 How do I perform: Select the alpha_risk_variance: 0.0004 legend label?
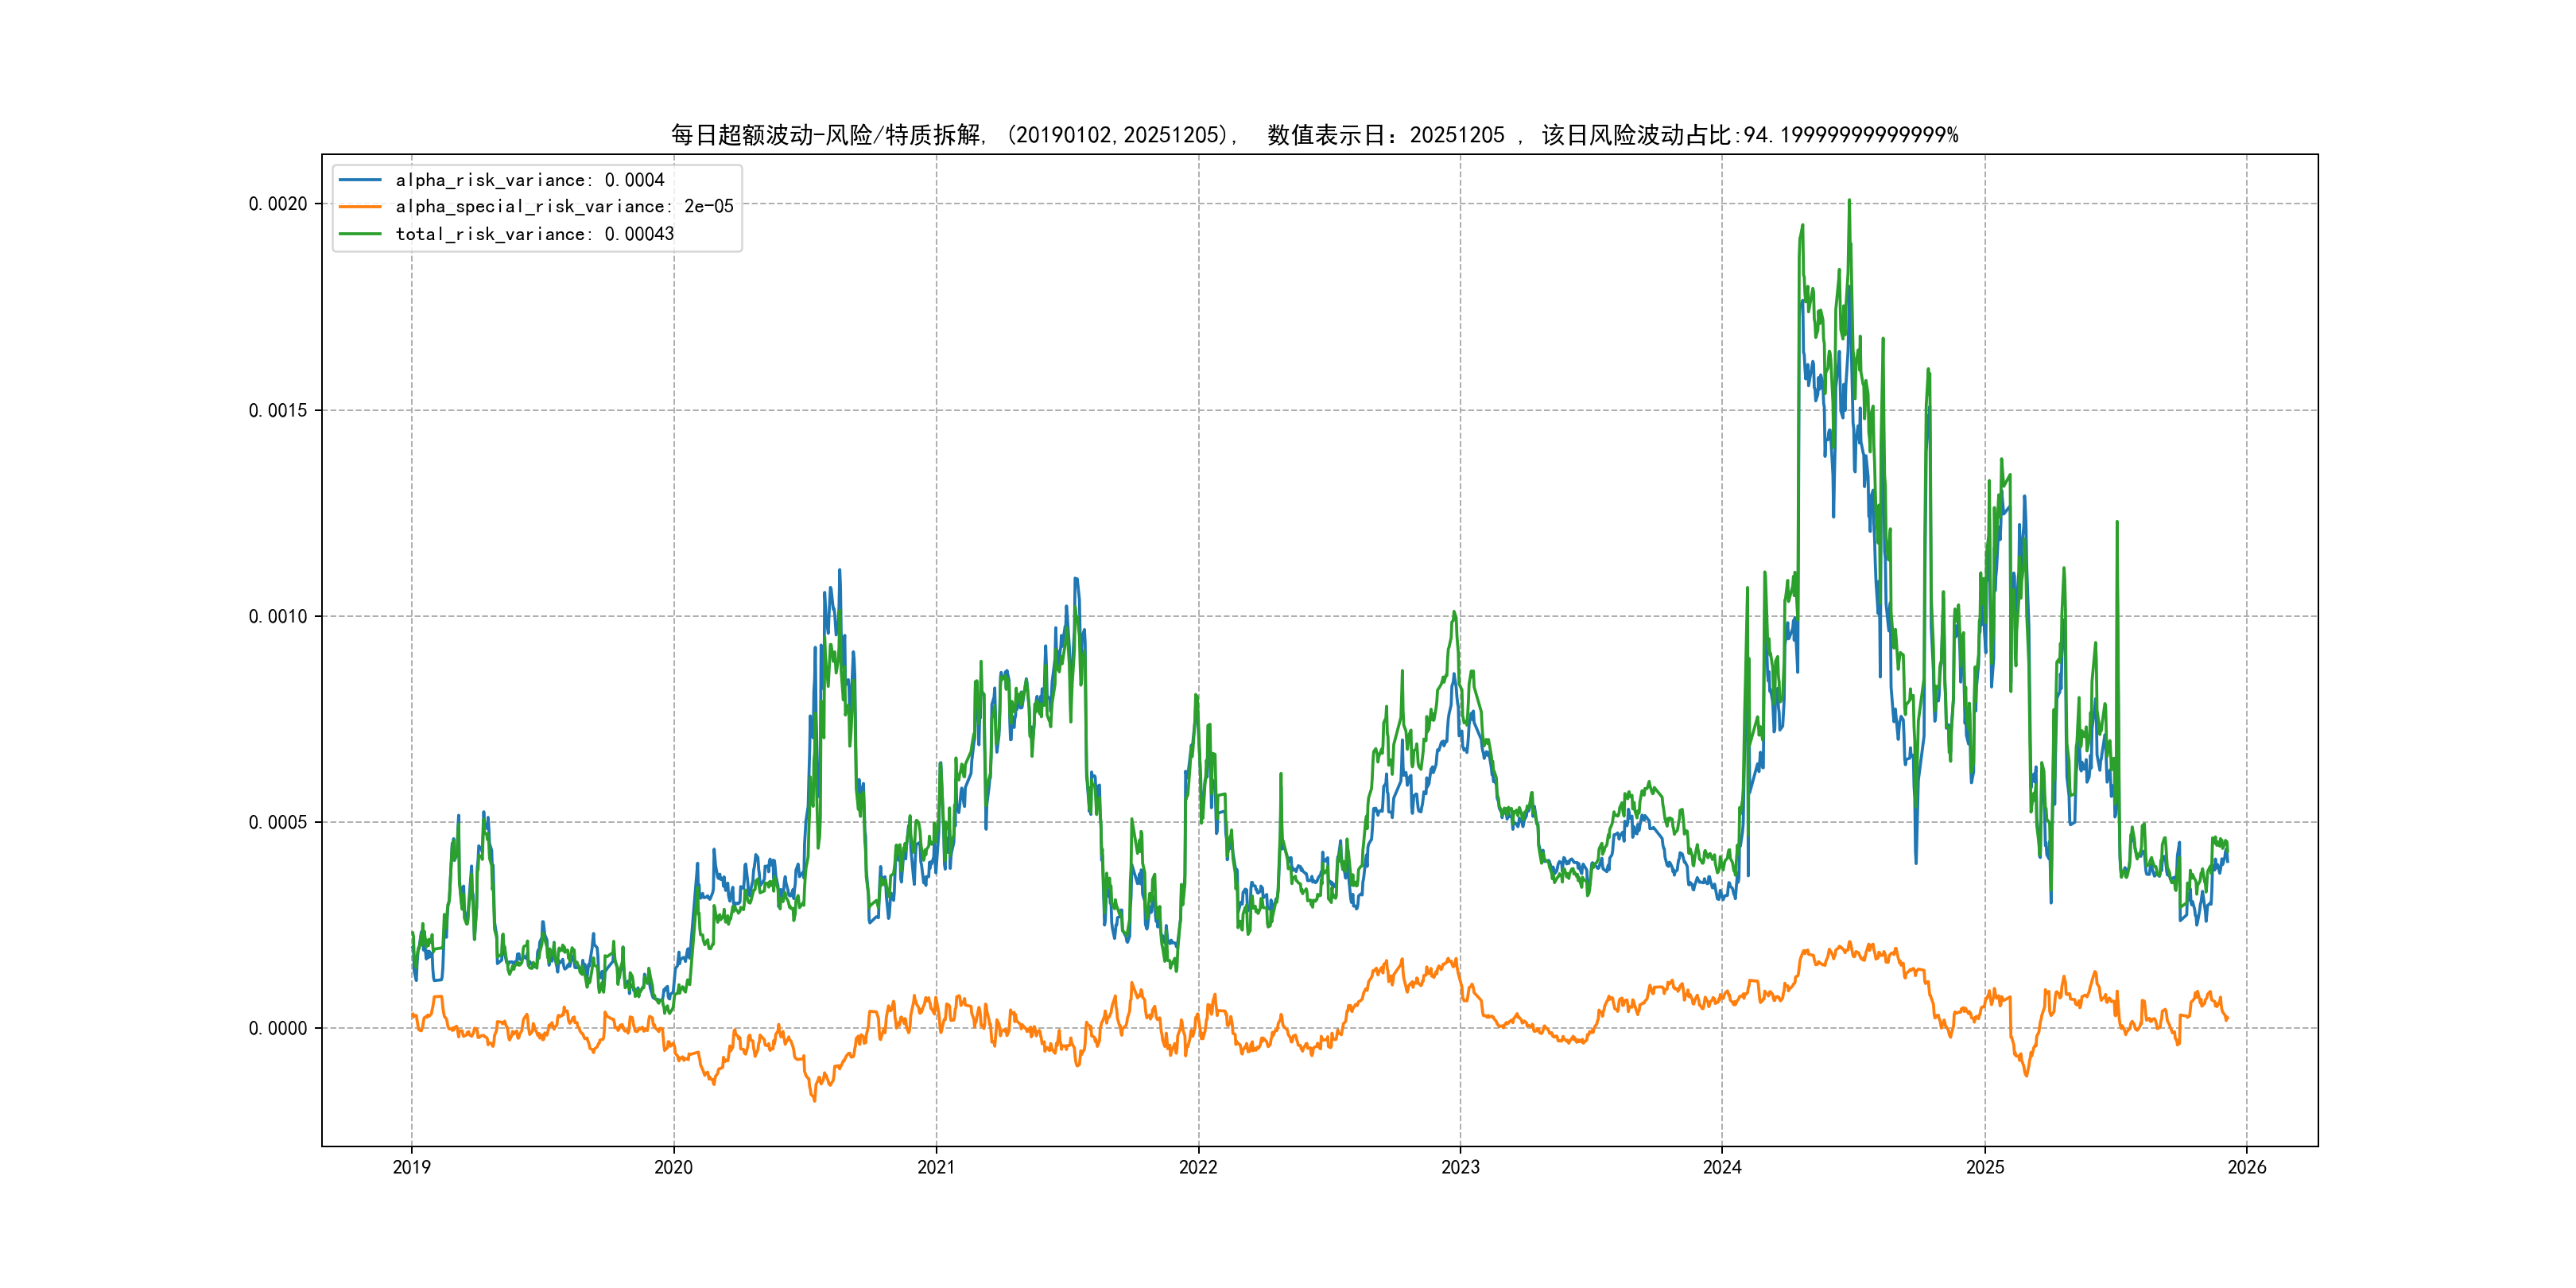(x=529, y=180)
